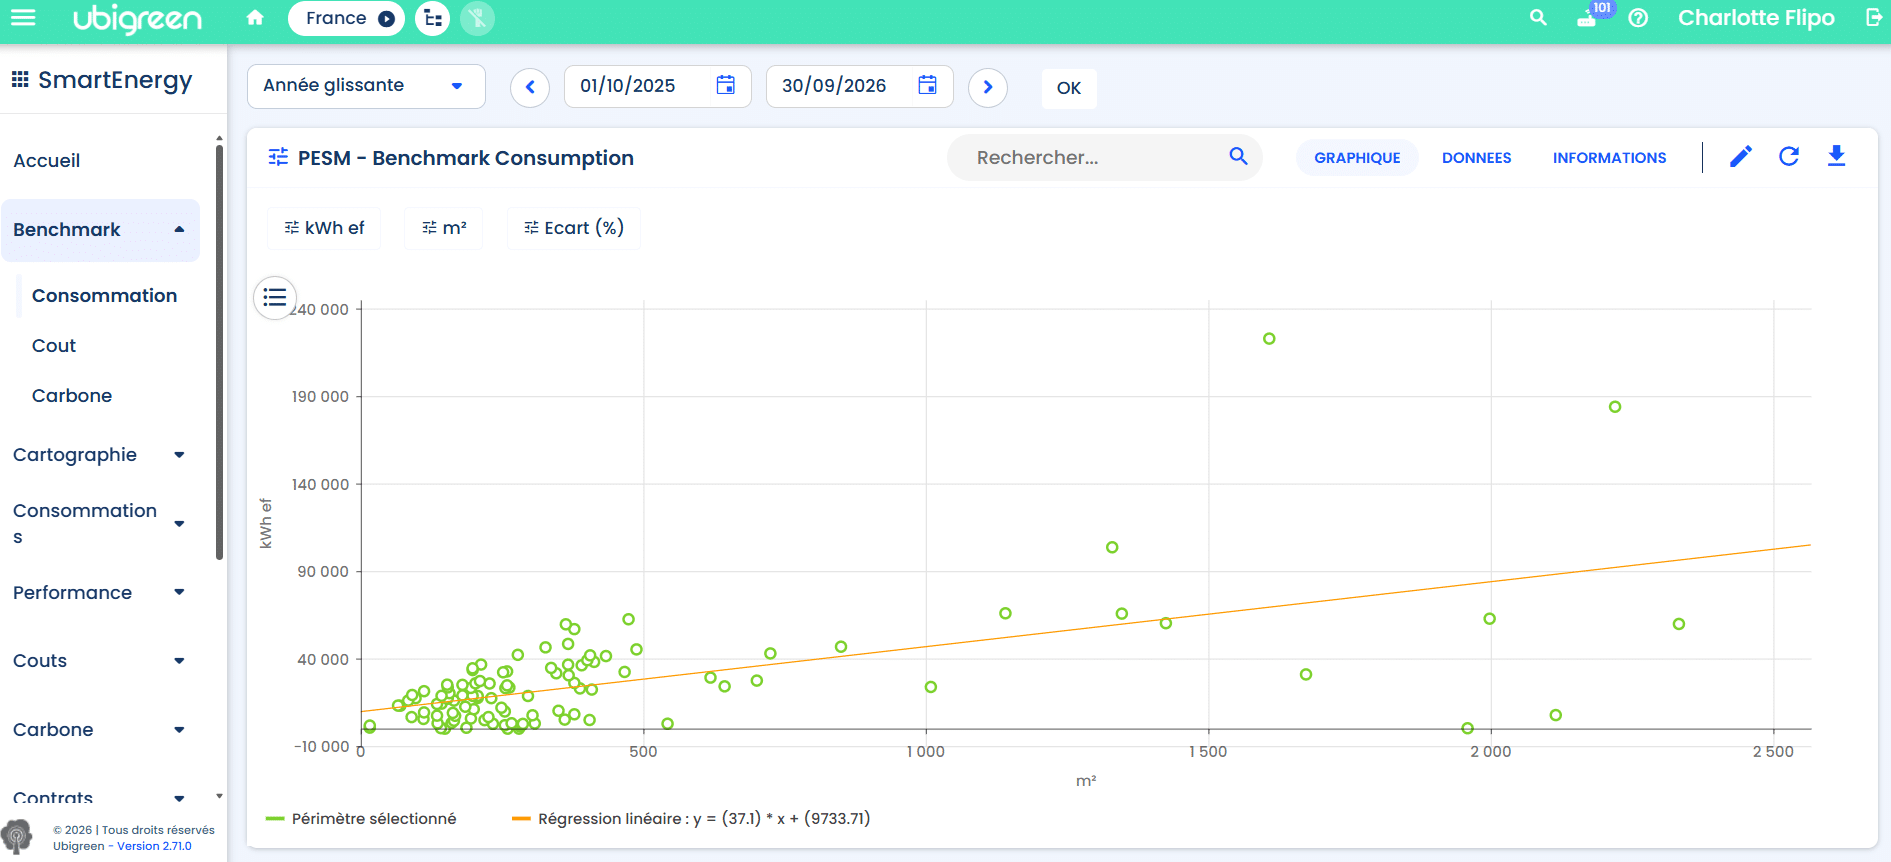Open the chart legend list button

click(x=275, y=298)
